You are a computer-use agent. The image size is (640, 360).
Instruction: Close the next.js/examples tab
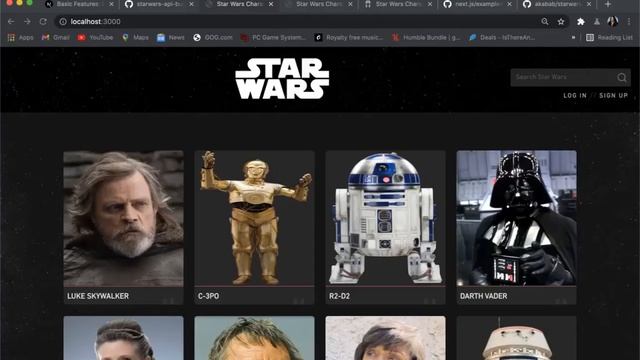509,4
